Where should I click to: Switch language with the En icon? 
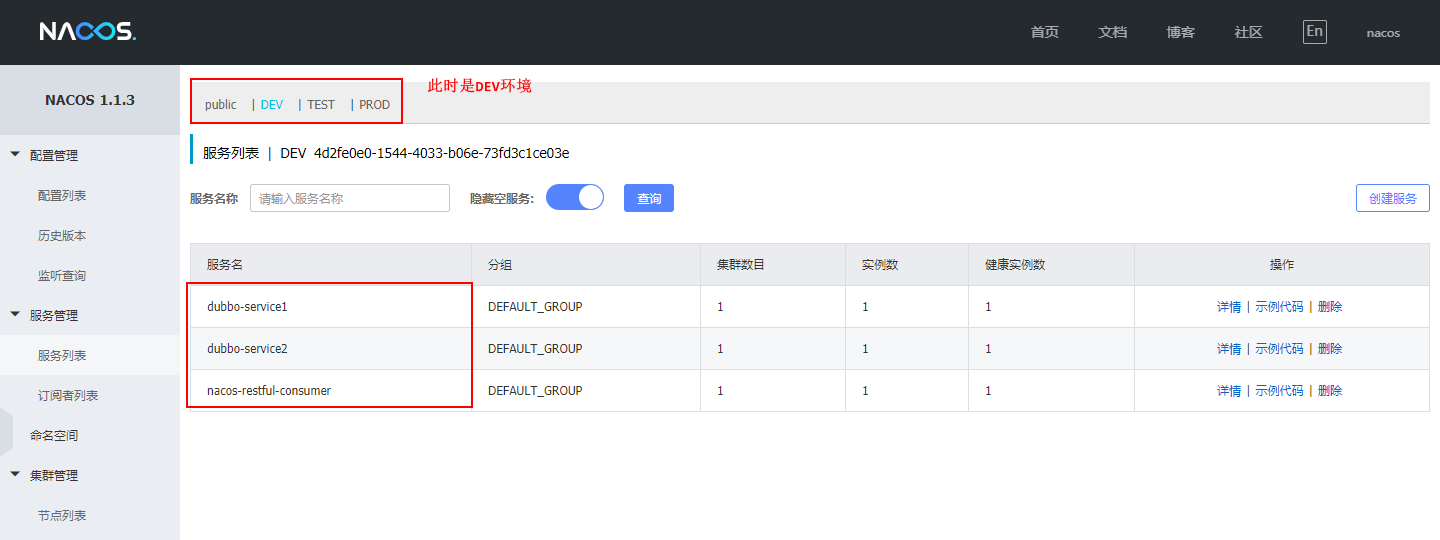[1315, 31]
